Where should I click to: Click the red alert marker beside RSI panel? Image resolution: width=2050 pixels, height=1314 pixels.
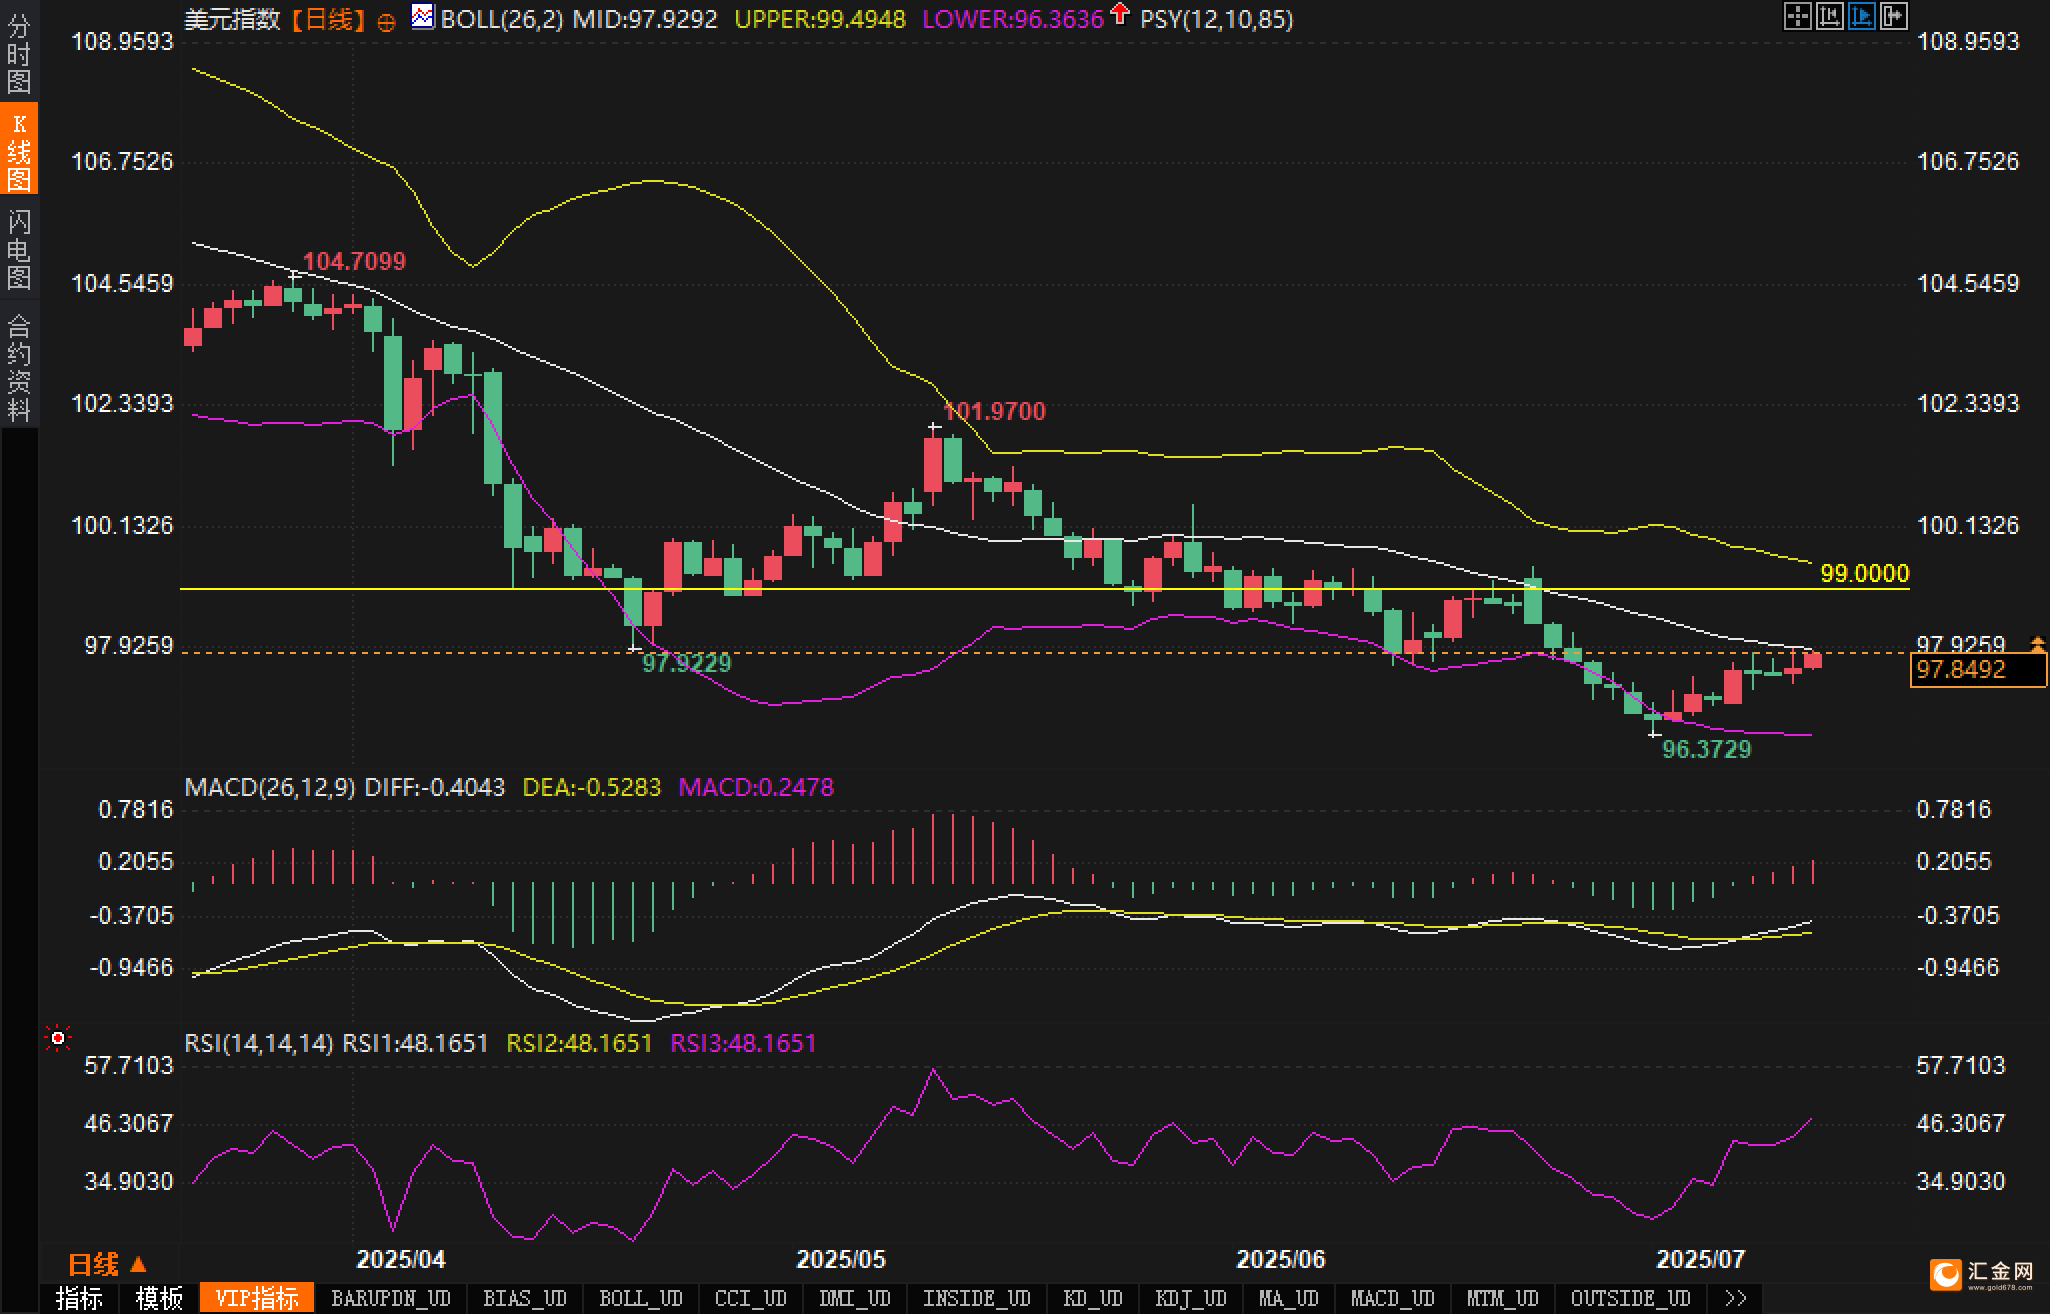(x=58, y=1039)
